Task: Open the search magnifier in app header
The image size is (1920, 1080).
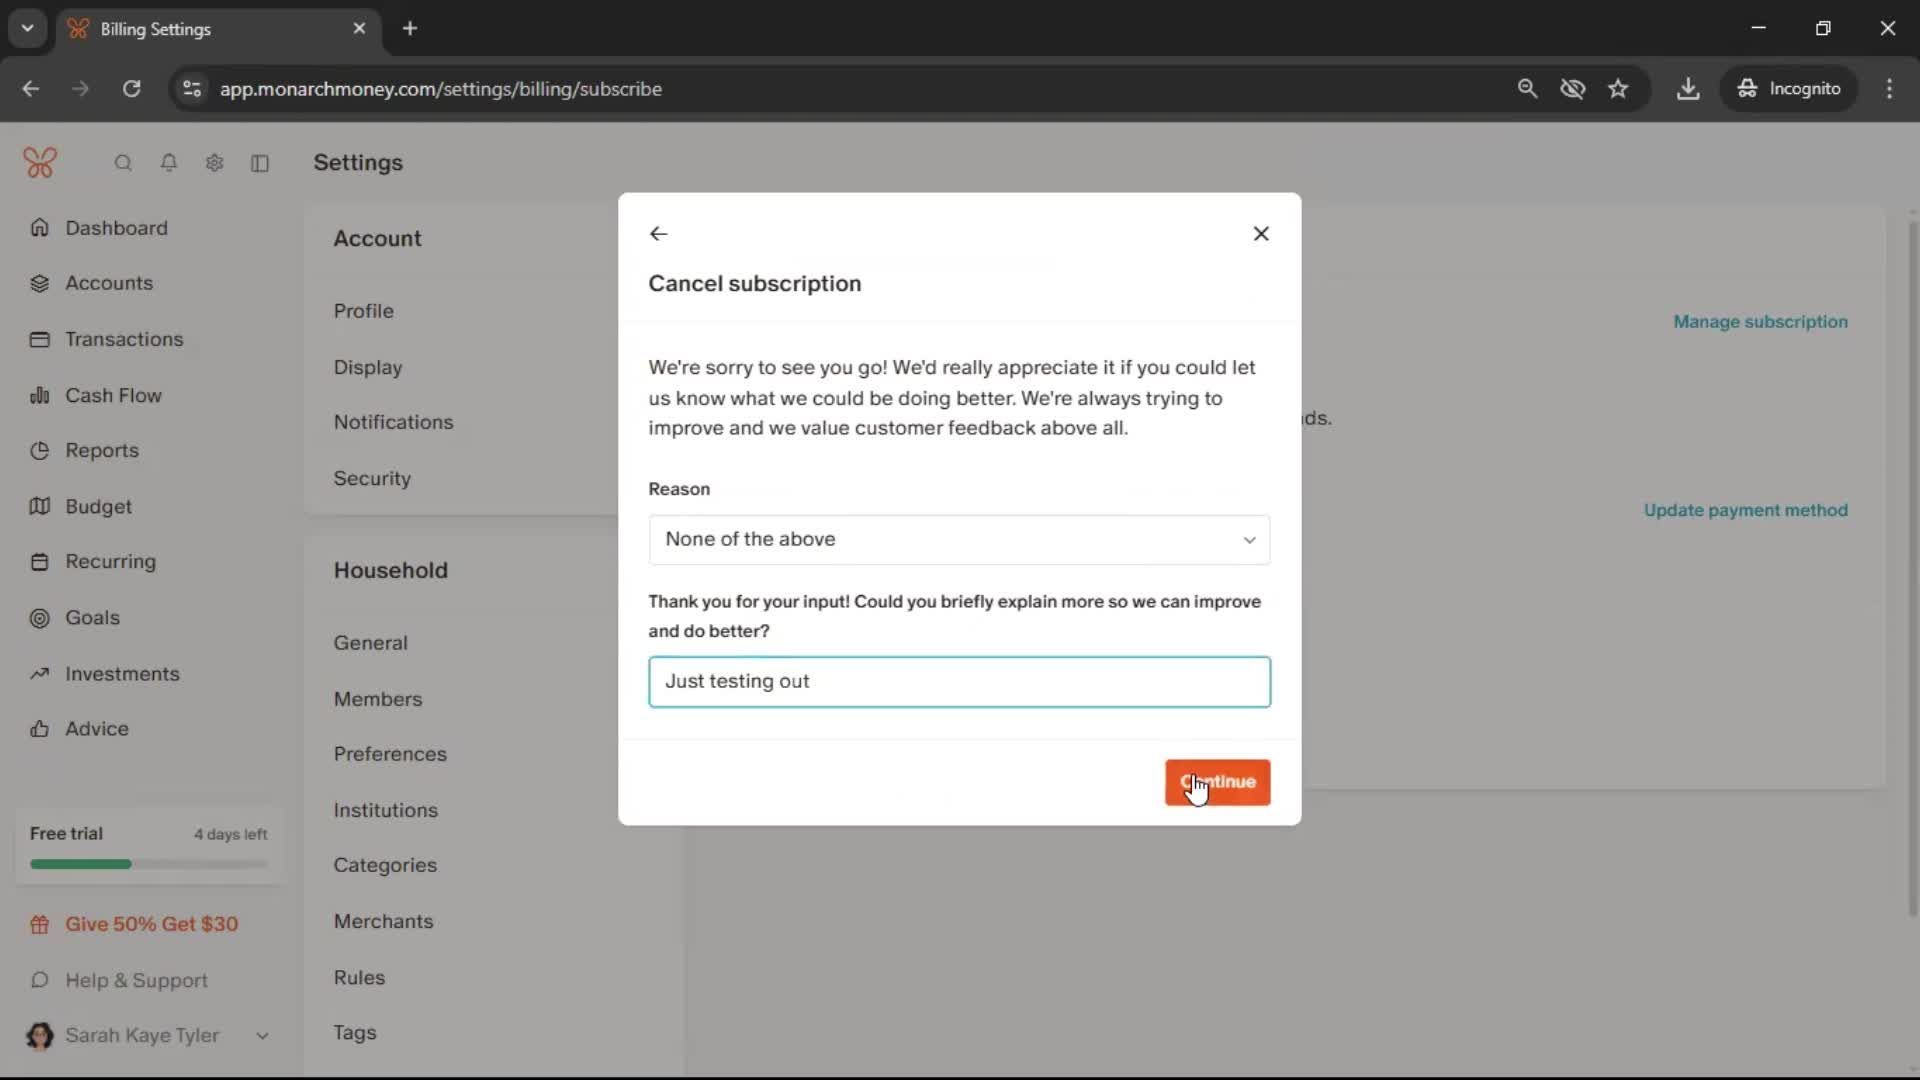Action: click(123, 163)
